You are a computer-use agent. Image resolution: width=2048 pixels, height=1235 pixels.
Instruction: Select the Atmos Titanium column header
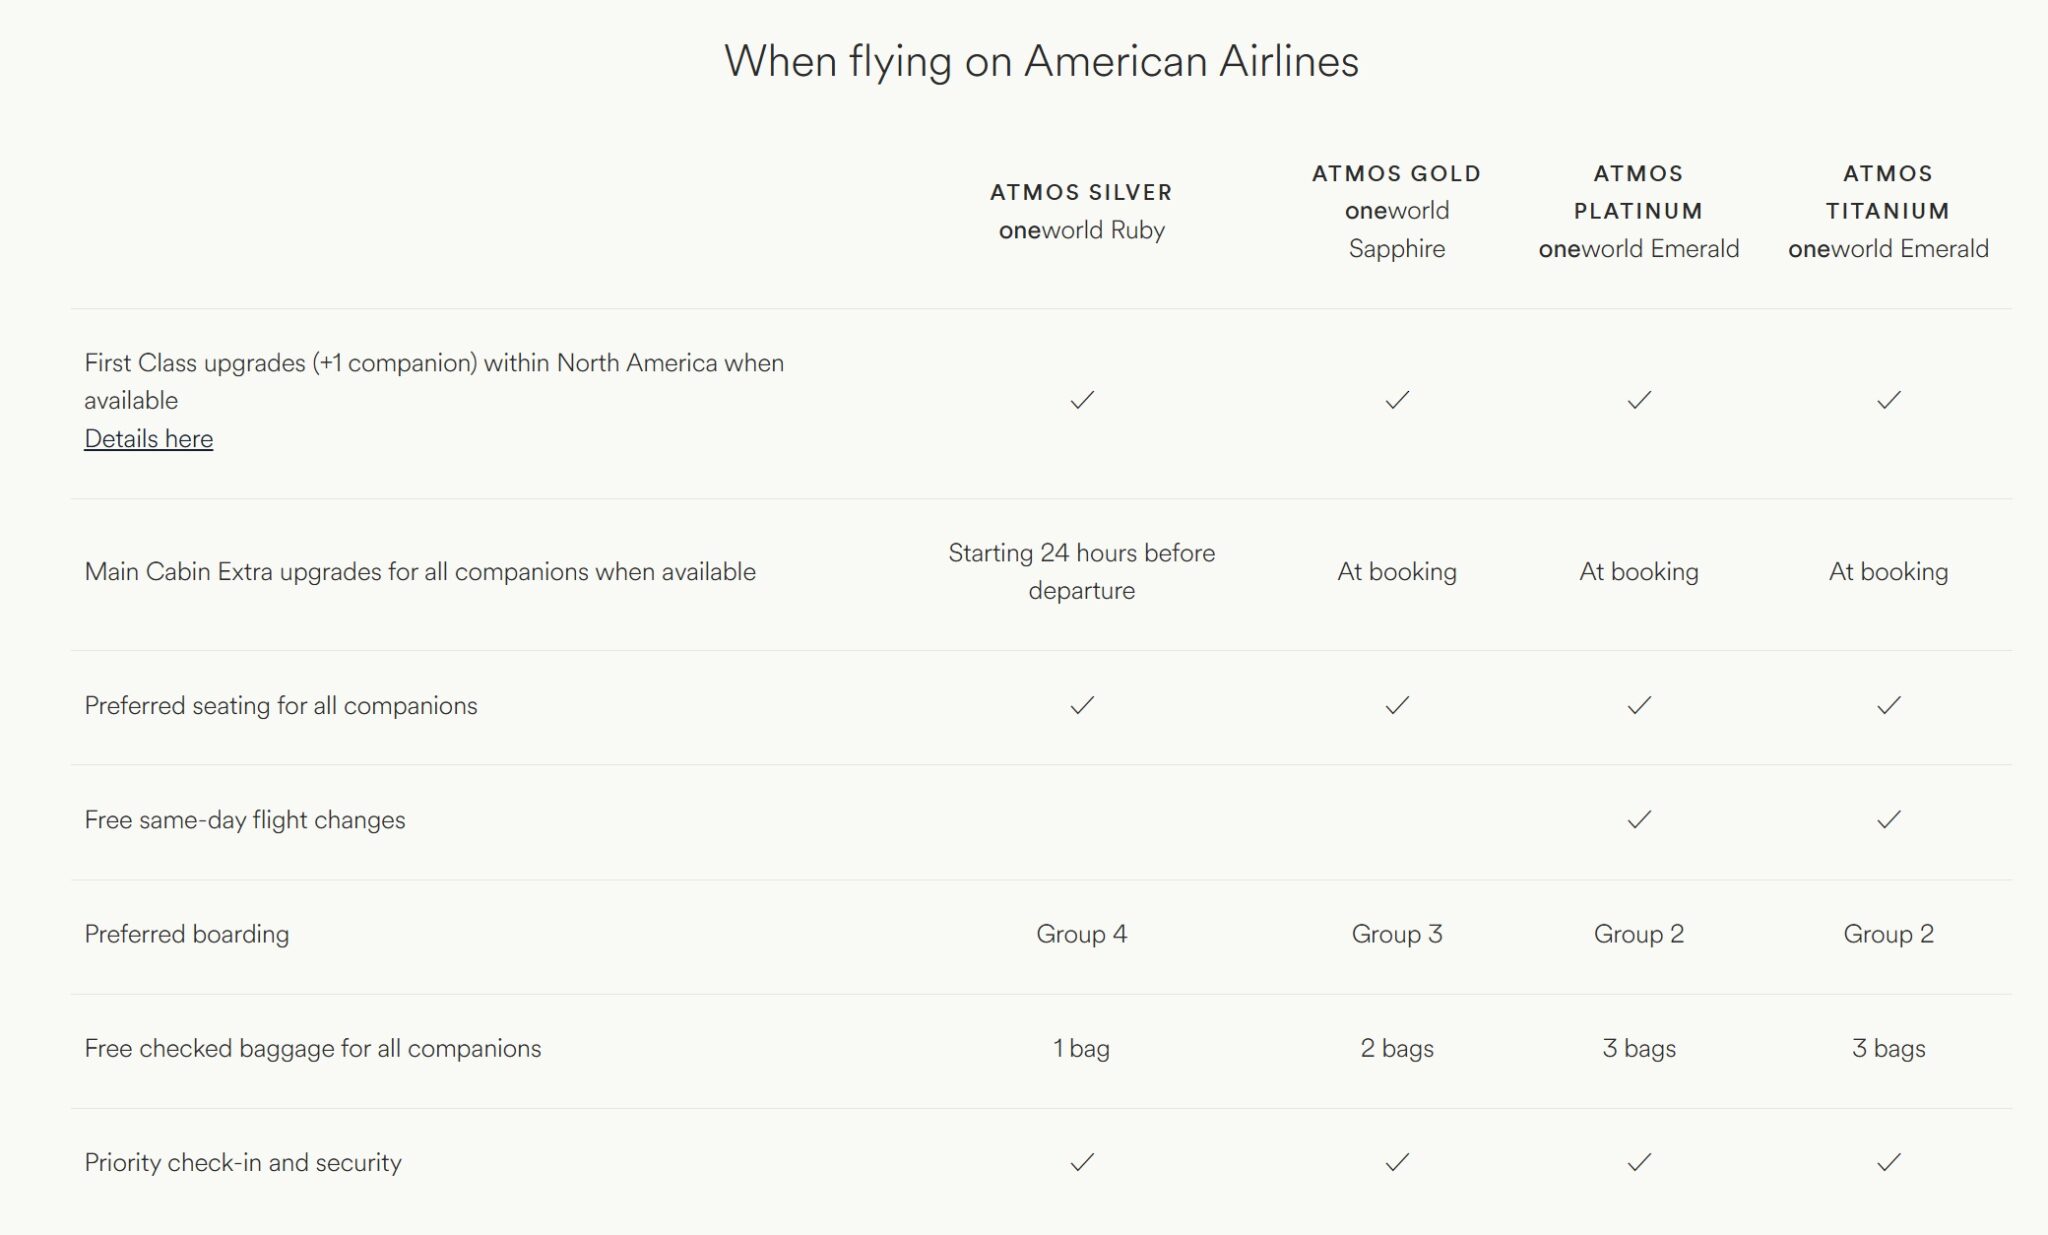1889,211
